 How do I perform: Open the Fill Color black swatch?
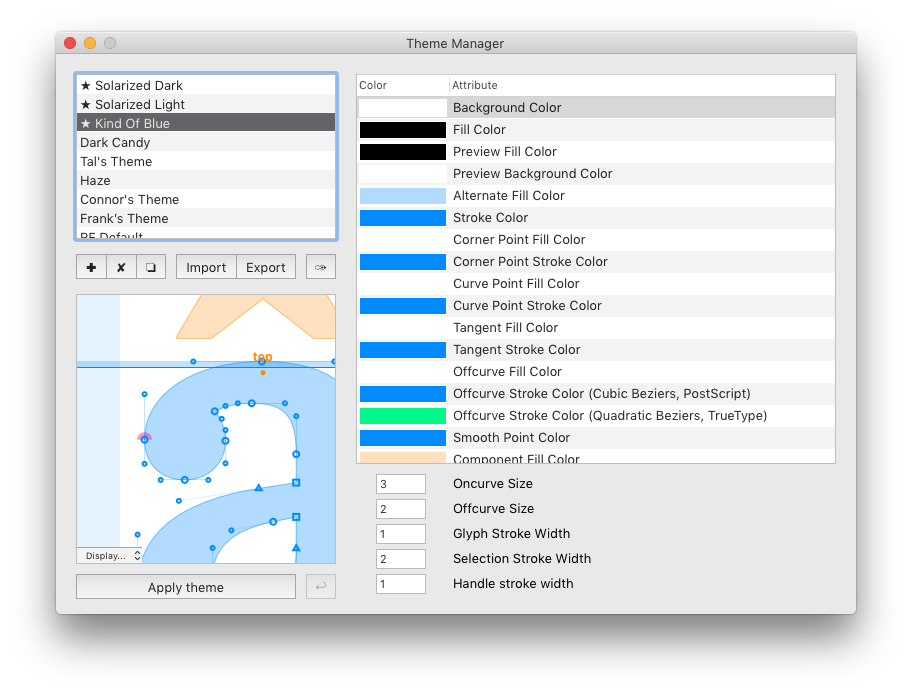click(402, 130)
